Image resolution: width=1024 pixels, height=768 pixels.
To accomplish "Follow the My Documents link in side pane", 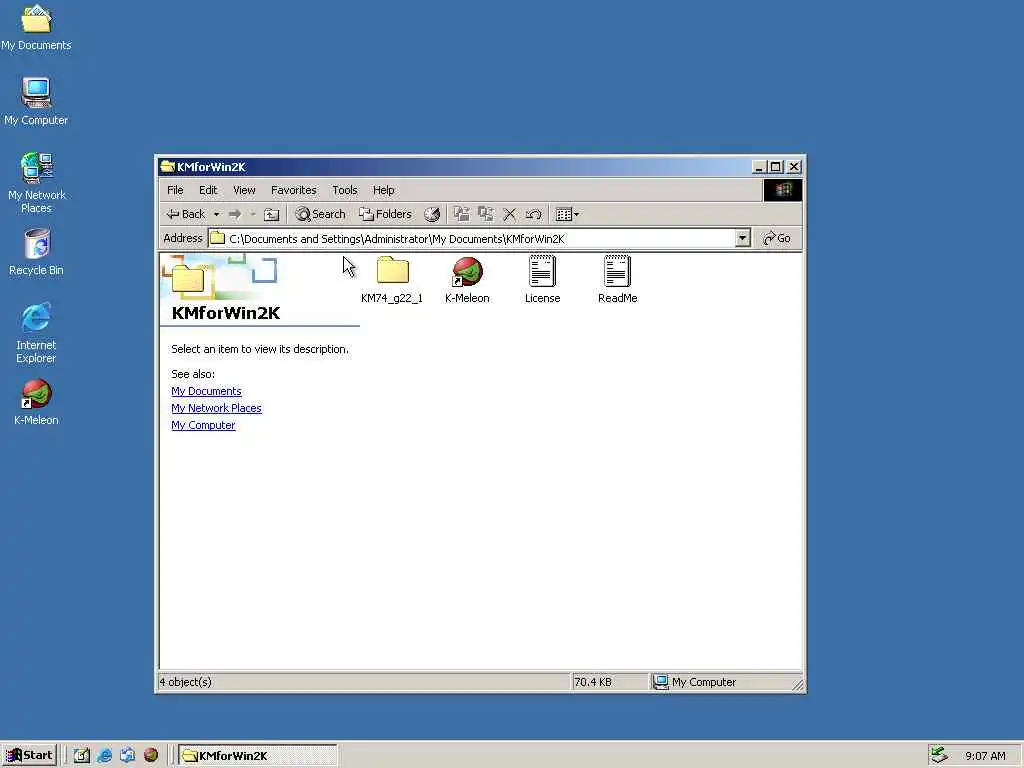I will pos(206,391).
